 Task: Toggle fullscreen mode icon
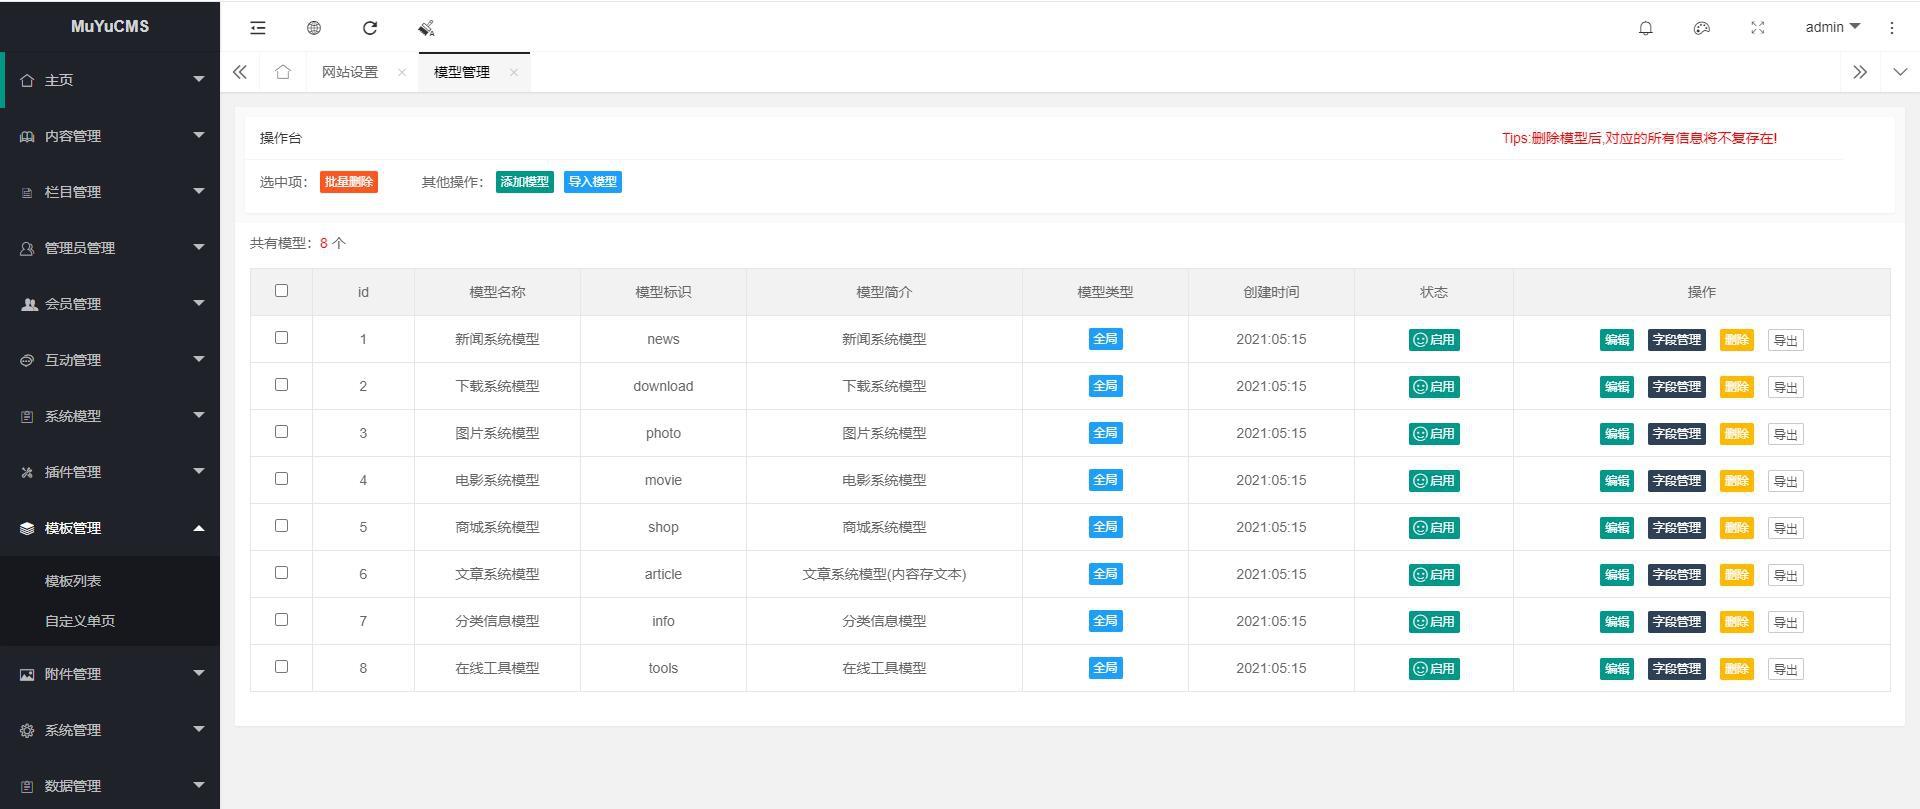tap(1757, 28)
